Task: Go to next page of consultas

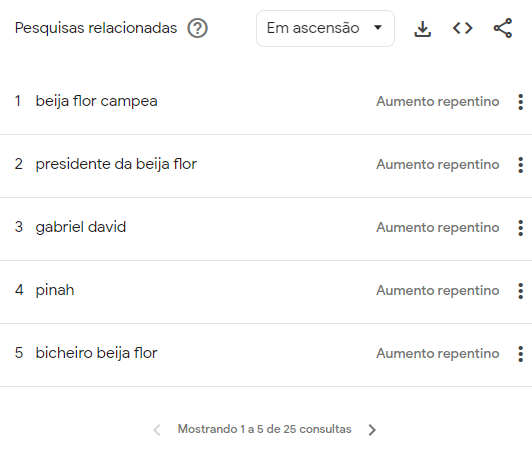Action: coord(372,430)
